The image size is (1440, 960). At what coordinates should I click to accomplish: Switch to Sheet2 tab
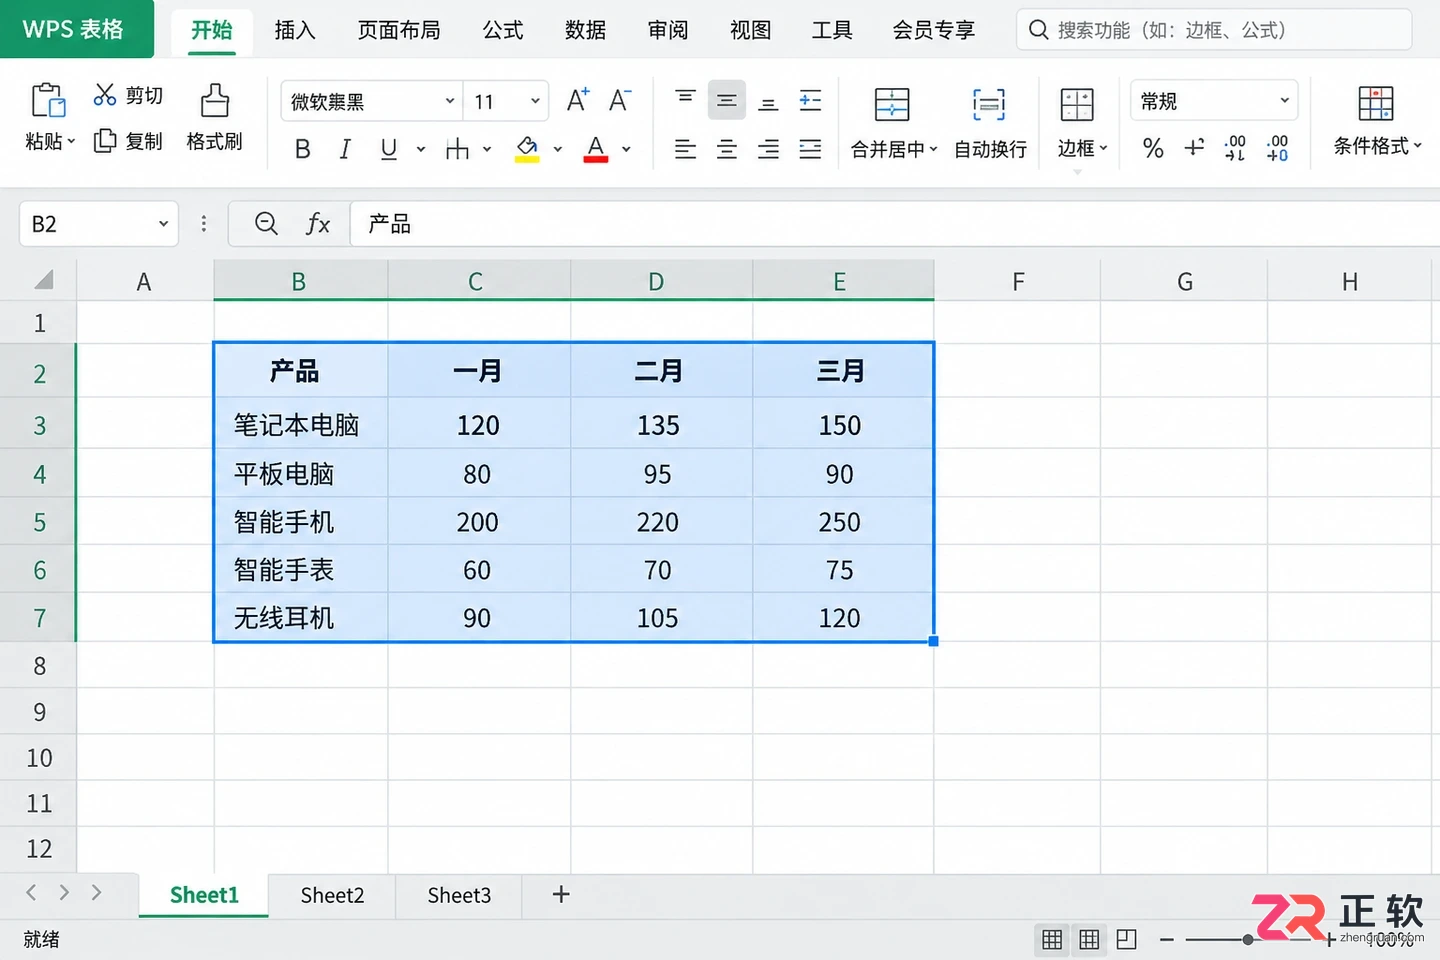(332, 895)
